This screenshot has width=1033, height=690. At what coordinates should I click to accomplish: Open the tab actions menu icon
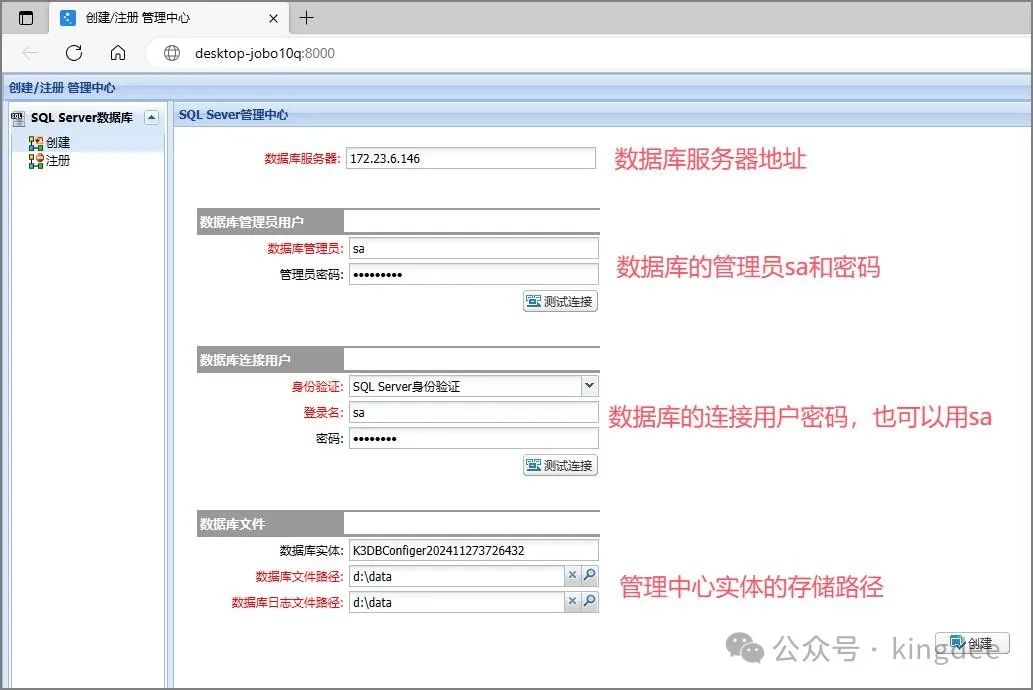tap(26, 18)
